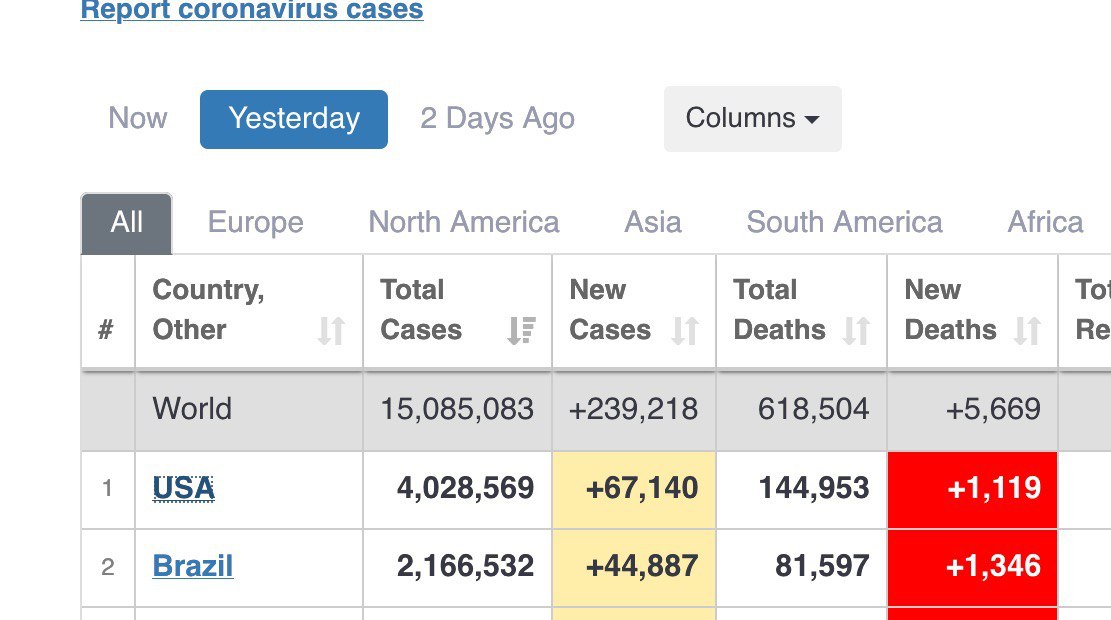Switch to the Europe tab
The height and width of the screenshot is (620, 1111).
point(256,222)
